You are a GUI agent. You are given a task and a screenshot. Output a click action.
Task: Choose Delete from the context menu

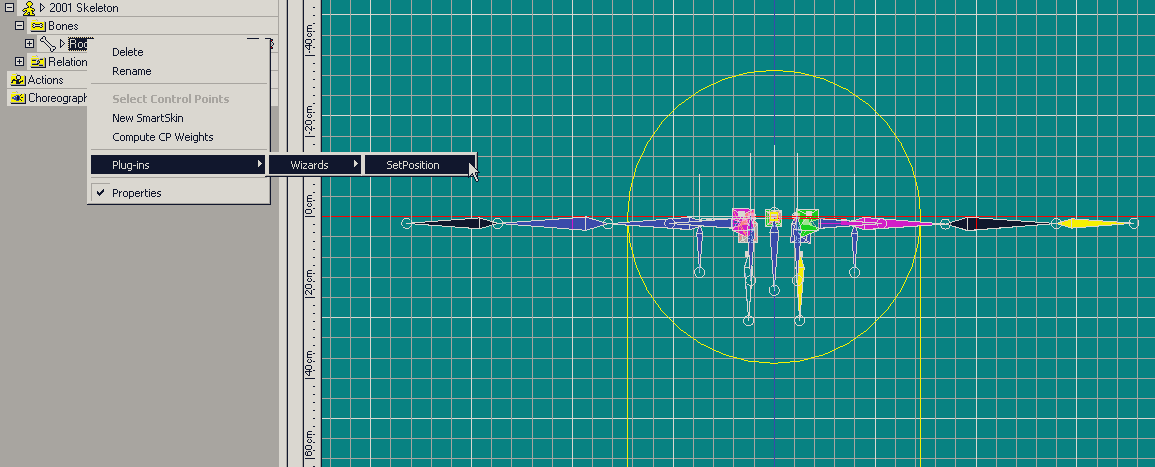click(x=127, y=52)
